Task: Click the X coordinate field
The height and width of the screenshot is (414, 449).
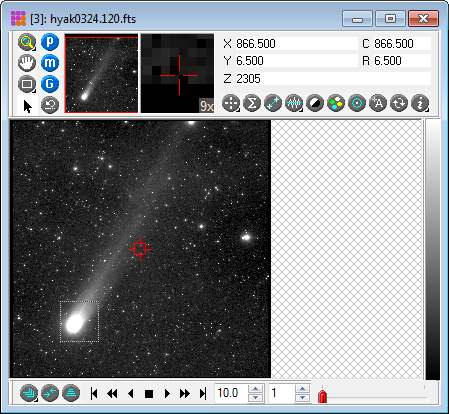Action: tap(297, 44)
